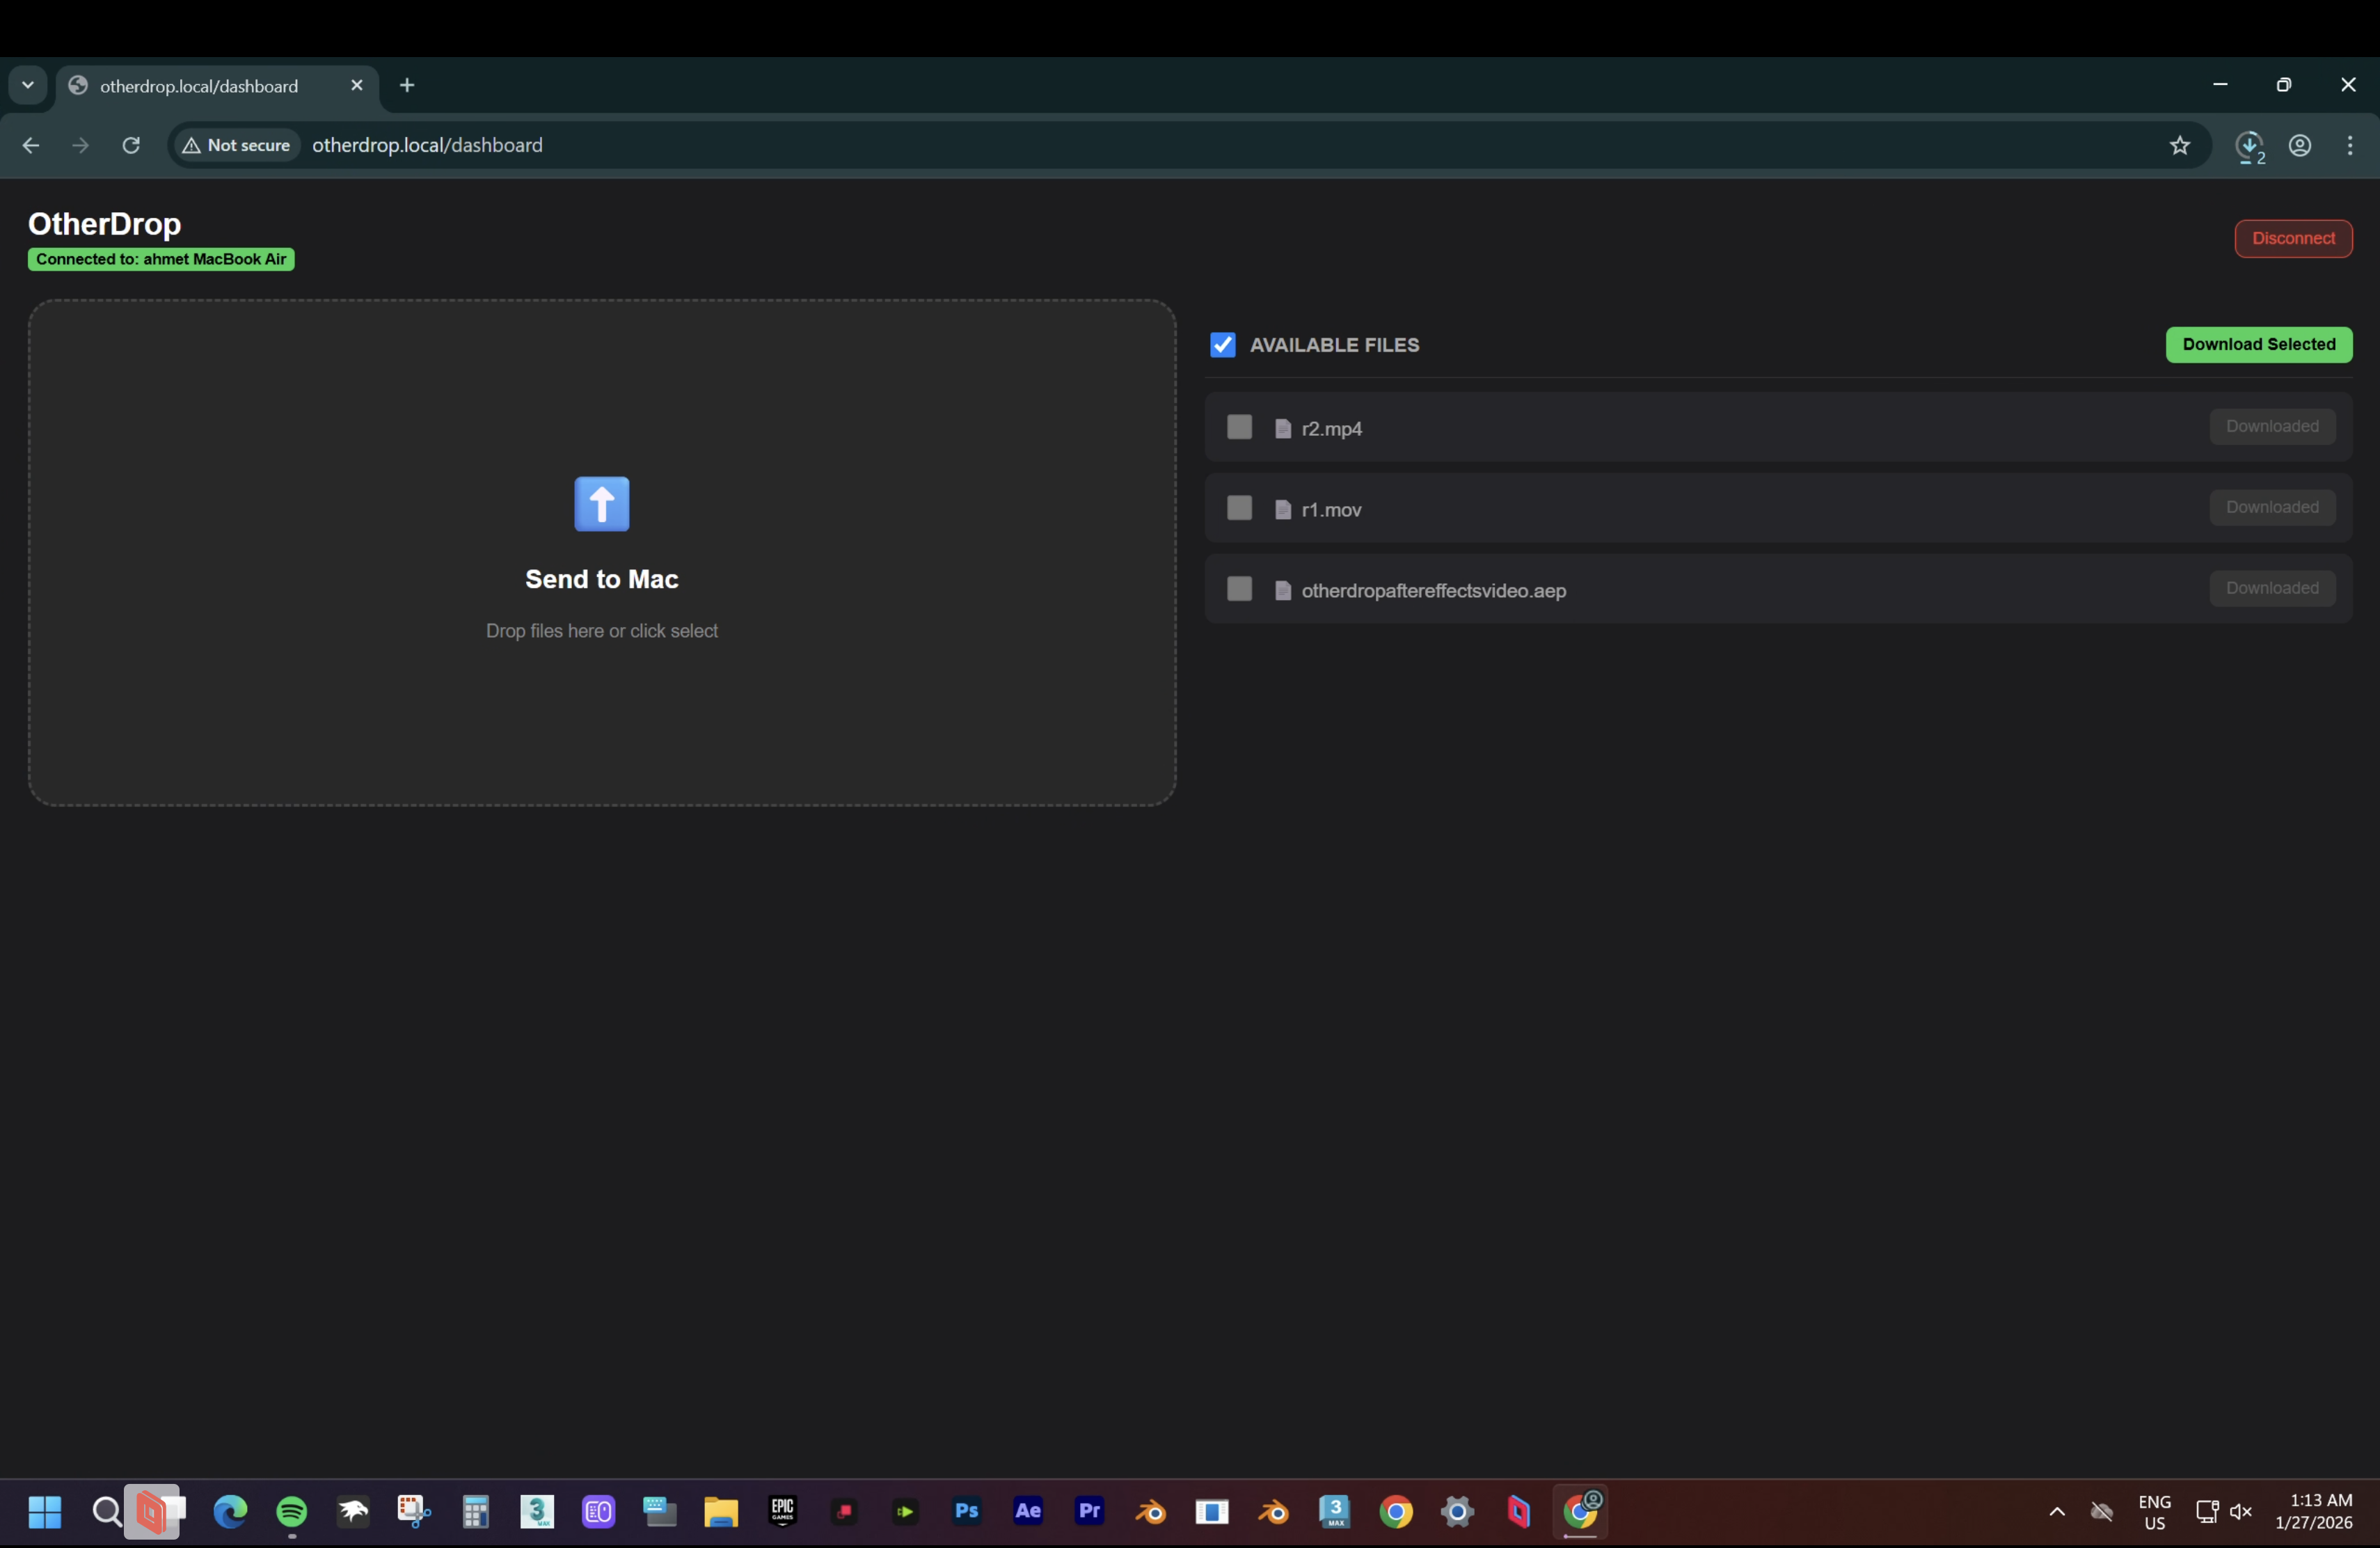
Task: Click the red Disconnect button
Action: (2293, 238)
